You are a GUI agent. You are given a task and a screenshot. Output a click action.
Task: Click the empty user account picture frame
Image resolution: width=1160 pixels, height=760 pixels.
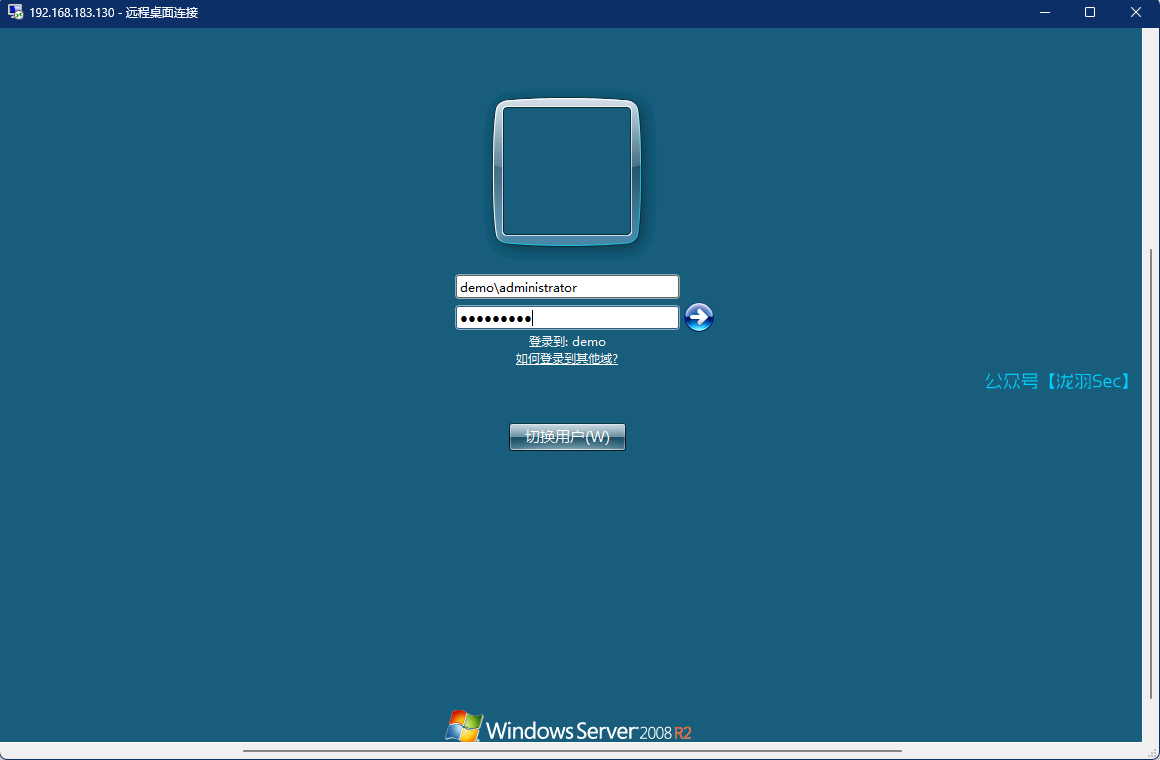567,171
